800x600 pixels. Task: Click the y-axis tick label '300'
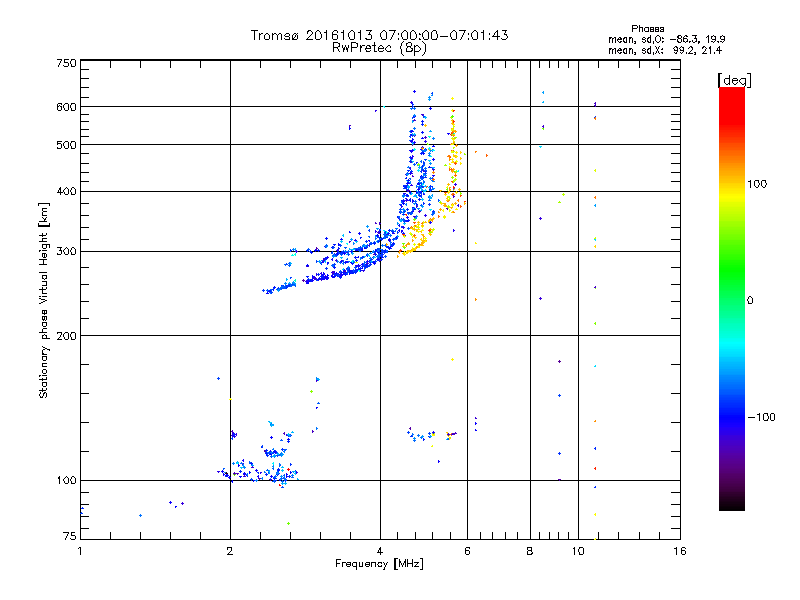pos(66,252)
